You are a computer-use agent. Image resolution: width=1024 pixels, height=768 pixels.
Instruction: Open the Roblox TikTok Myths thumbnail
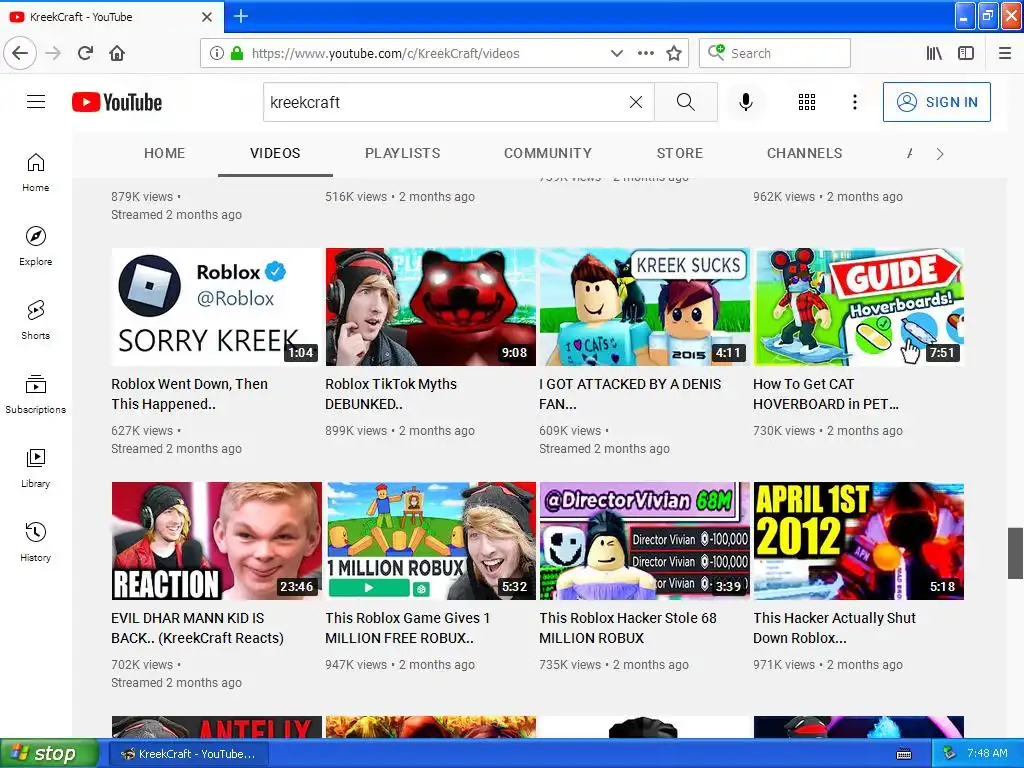(430, 306)
